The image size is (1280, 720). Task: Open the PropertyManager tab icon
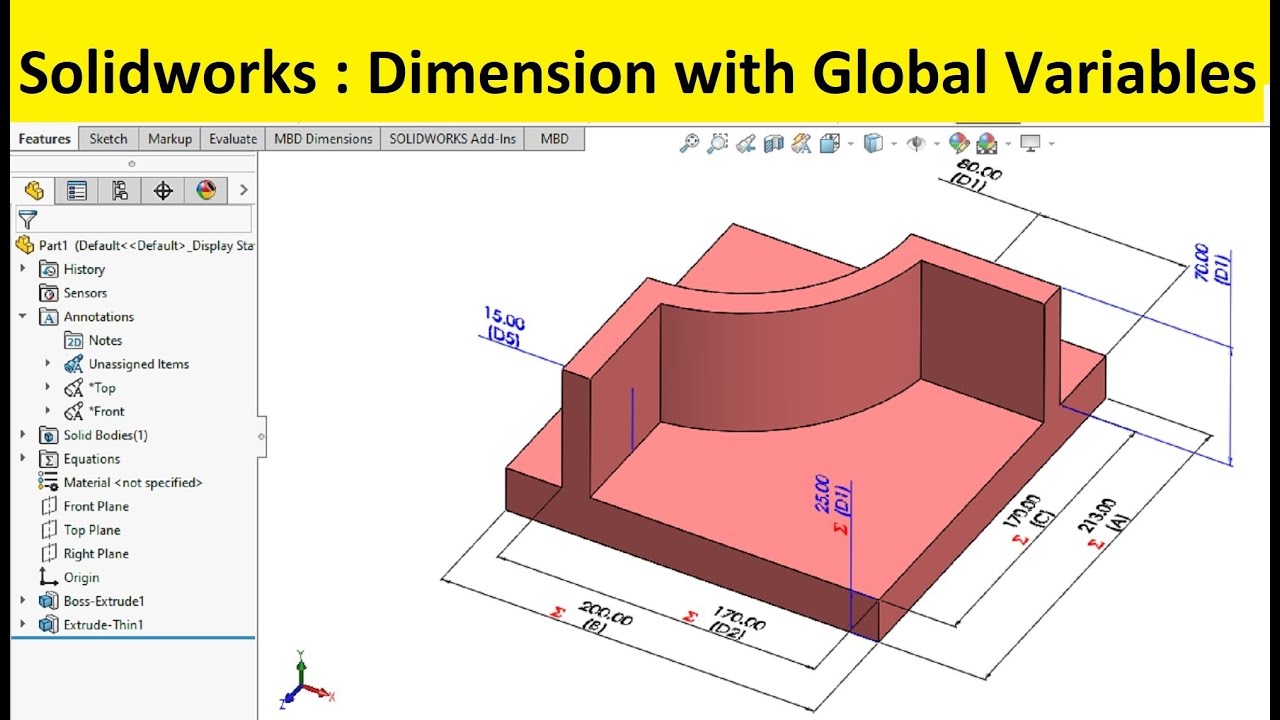(77, 190)
